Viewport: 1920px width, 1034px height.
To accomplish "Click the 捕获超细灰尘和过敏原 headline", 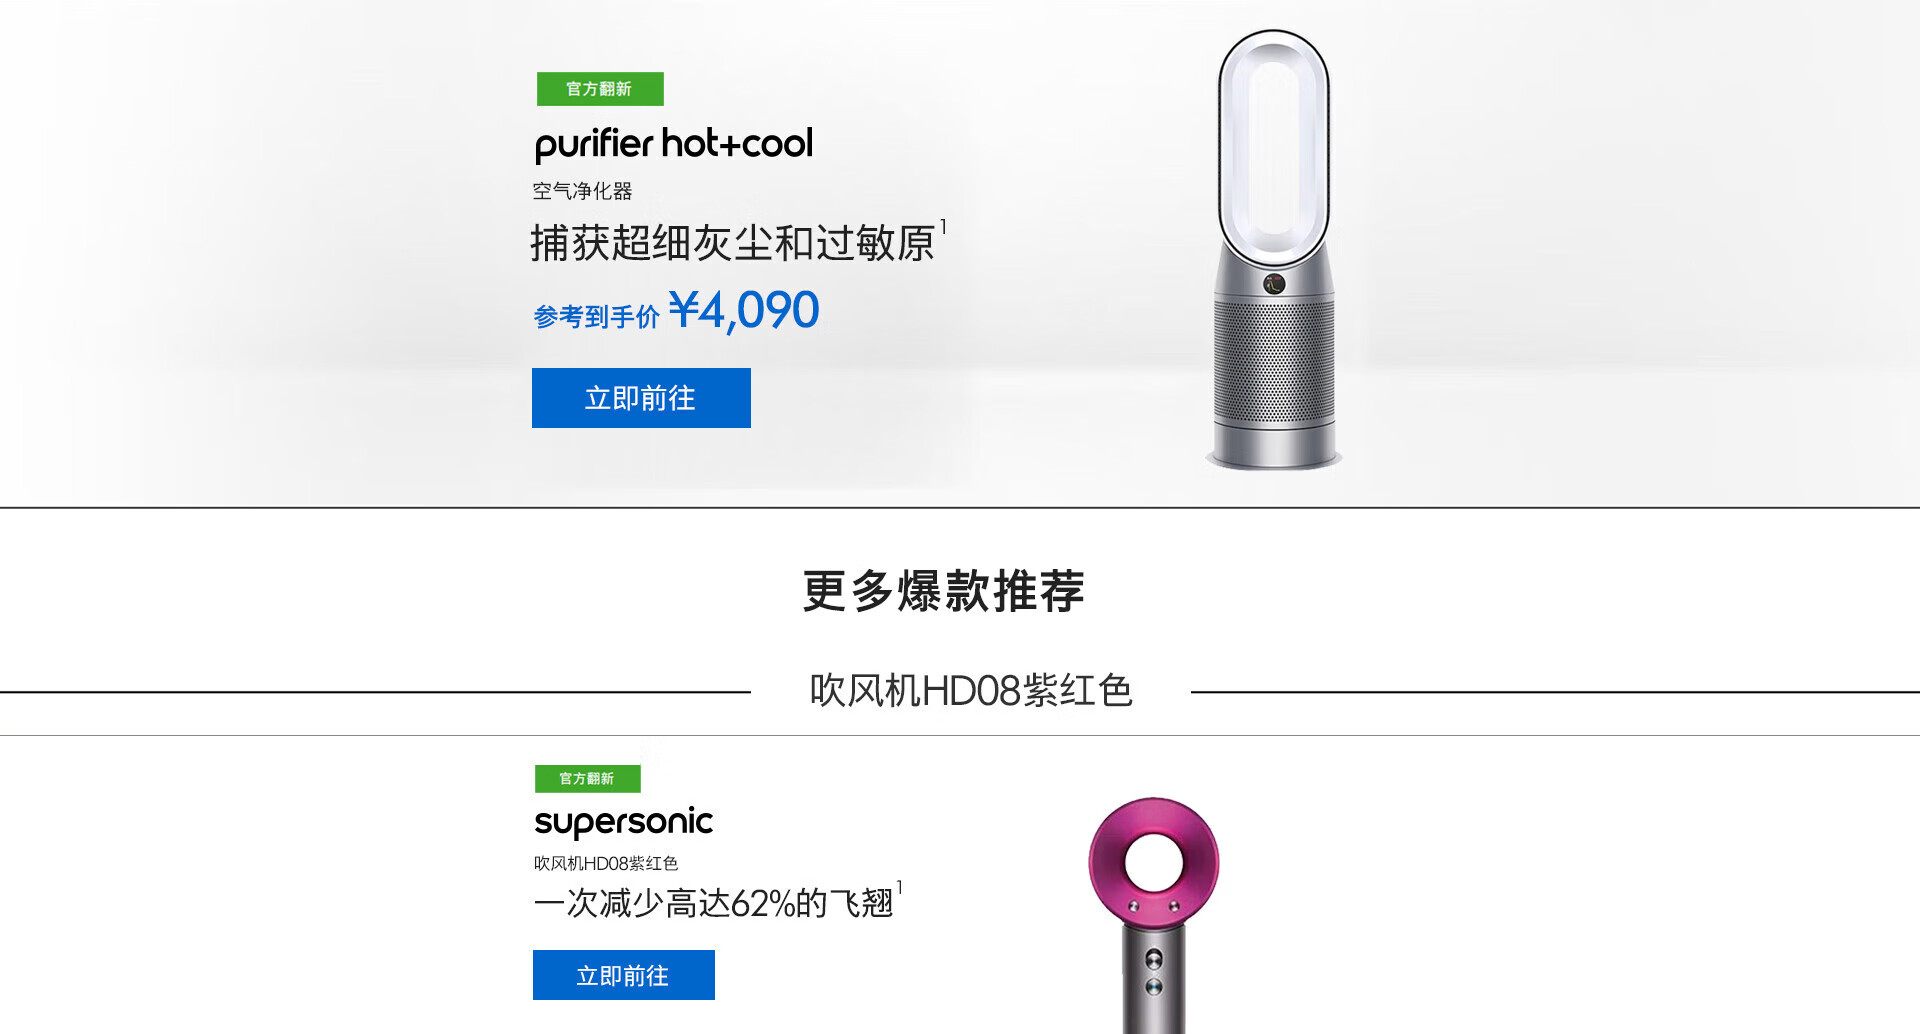I will [x=732, y=243].
